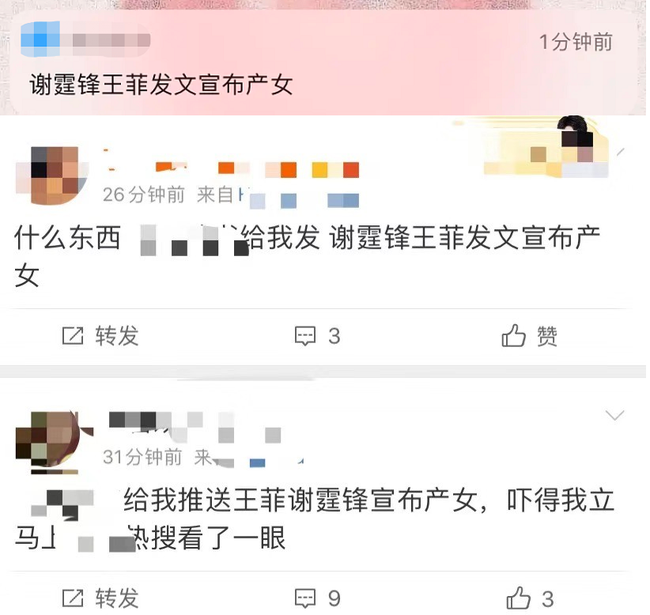Click 转发 label on first post

[x=117, y=336]
